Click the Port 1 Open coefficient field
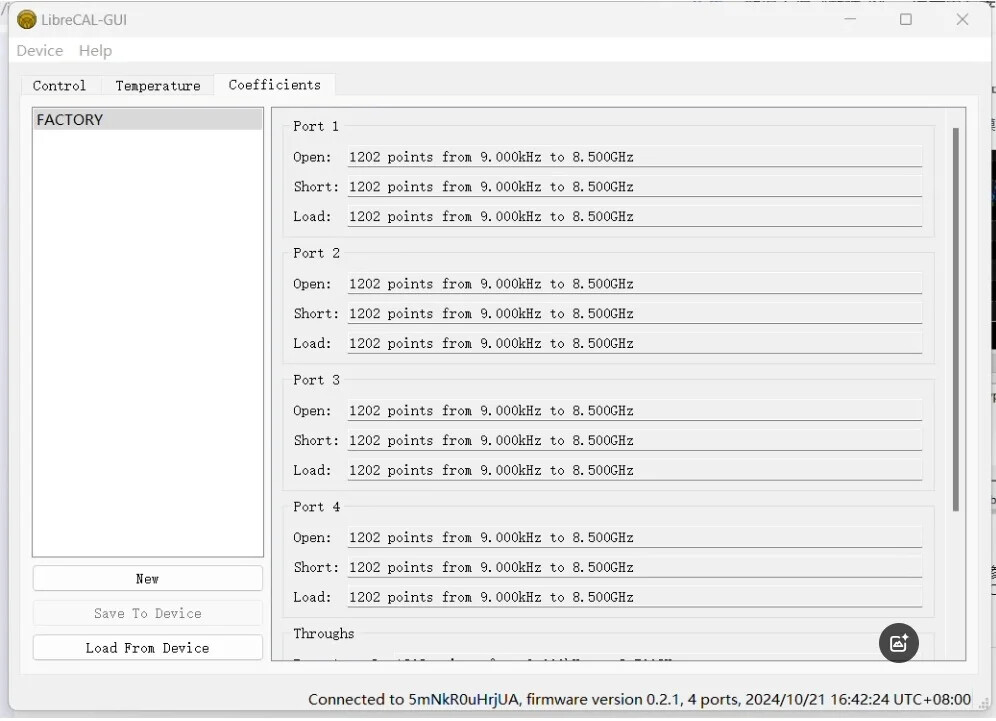Image resolution: width=996 pixels, height=721 pixels. (634, 156)
